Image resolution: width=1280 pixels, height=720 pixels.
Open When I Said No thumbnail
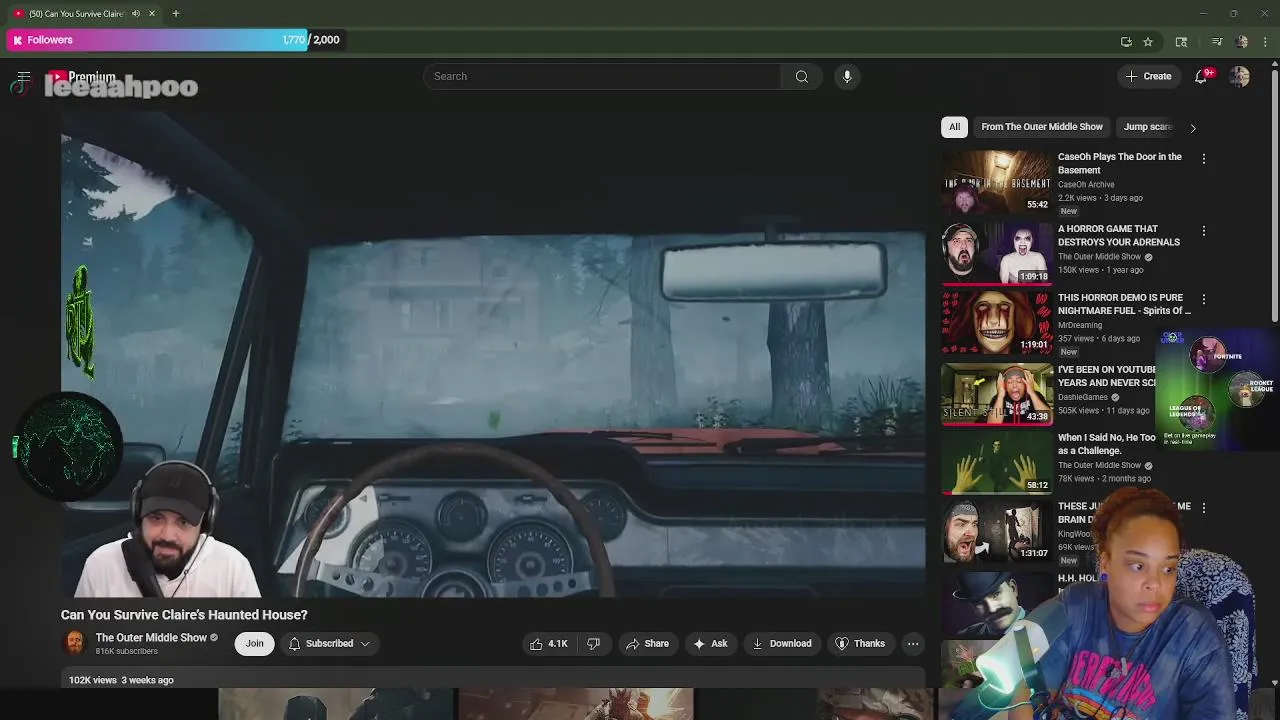(997, 462)
